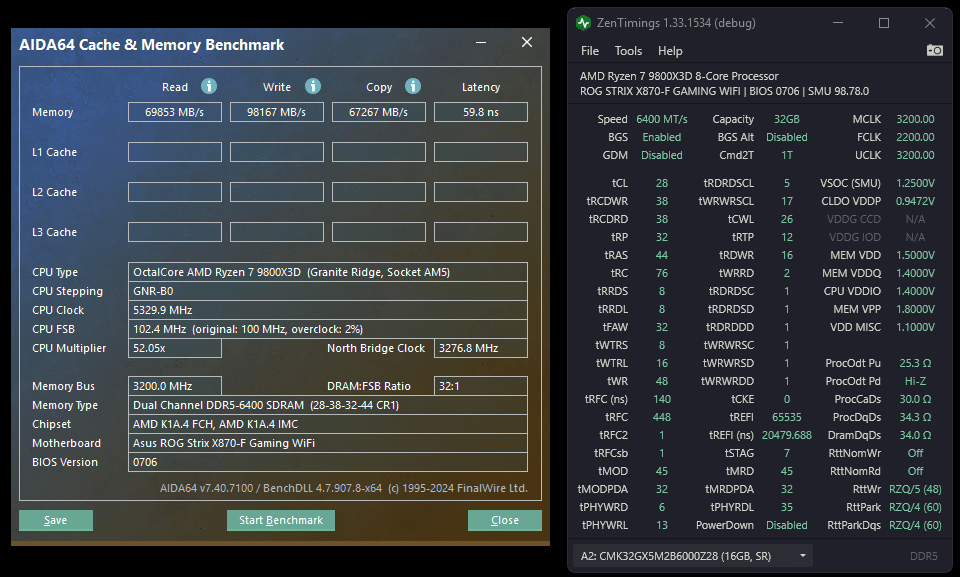Click the Save button in AIDA64

[56, 520]
